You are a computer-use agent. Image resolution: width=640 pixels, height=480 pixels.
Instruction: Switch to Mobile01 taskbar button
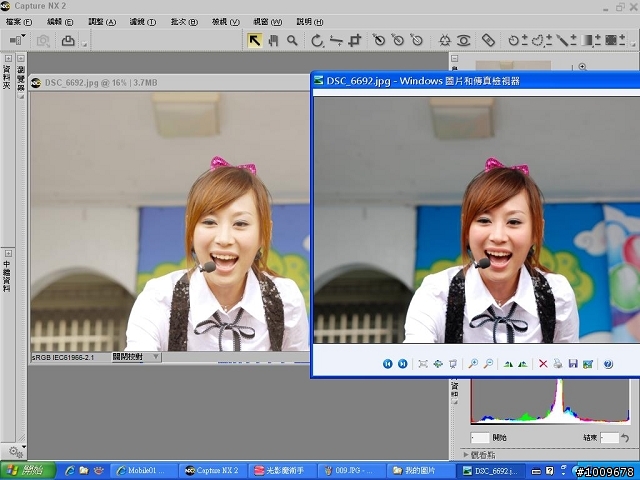coord(144,471)
